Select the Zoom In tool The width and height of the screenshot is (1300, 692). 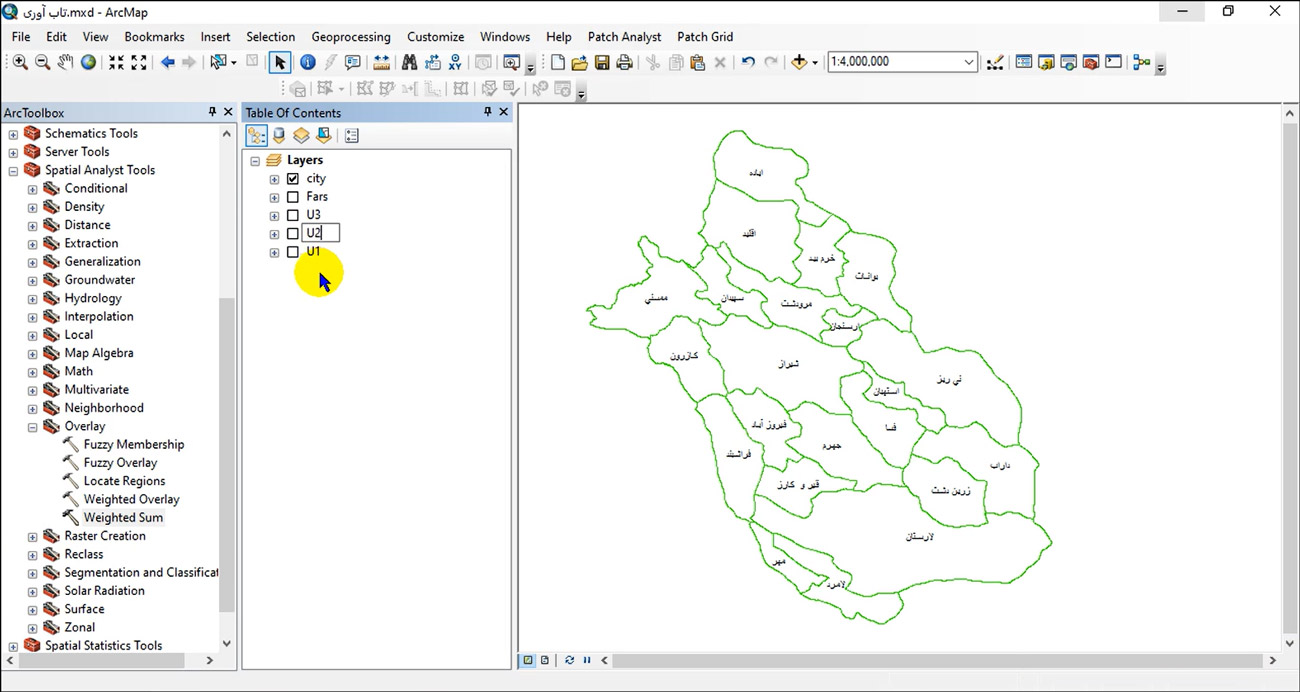[x=20, y=62]
